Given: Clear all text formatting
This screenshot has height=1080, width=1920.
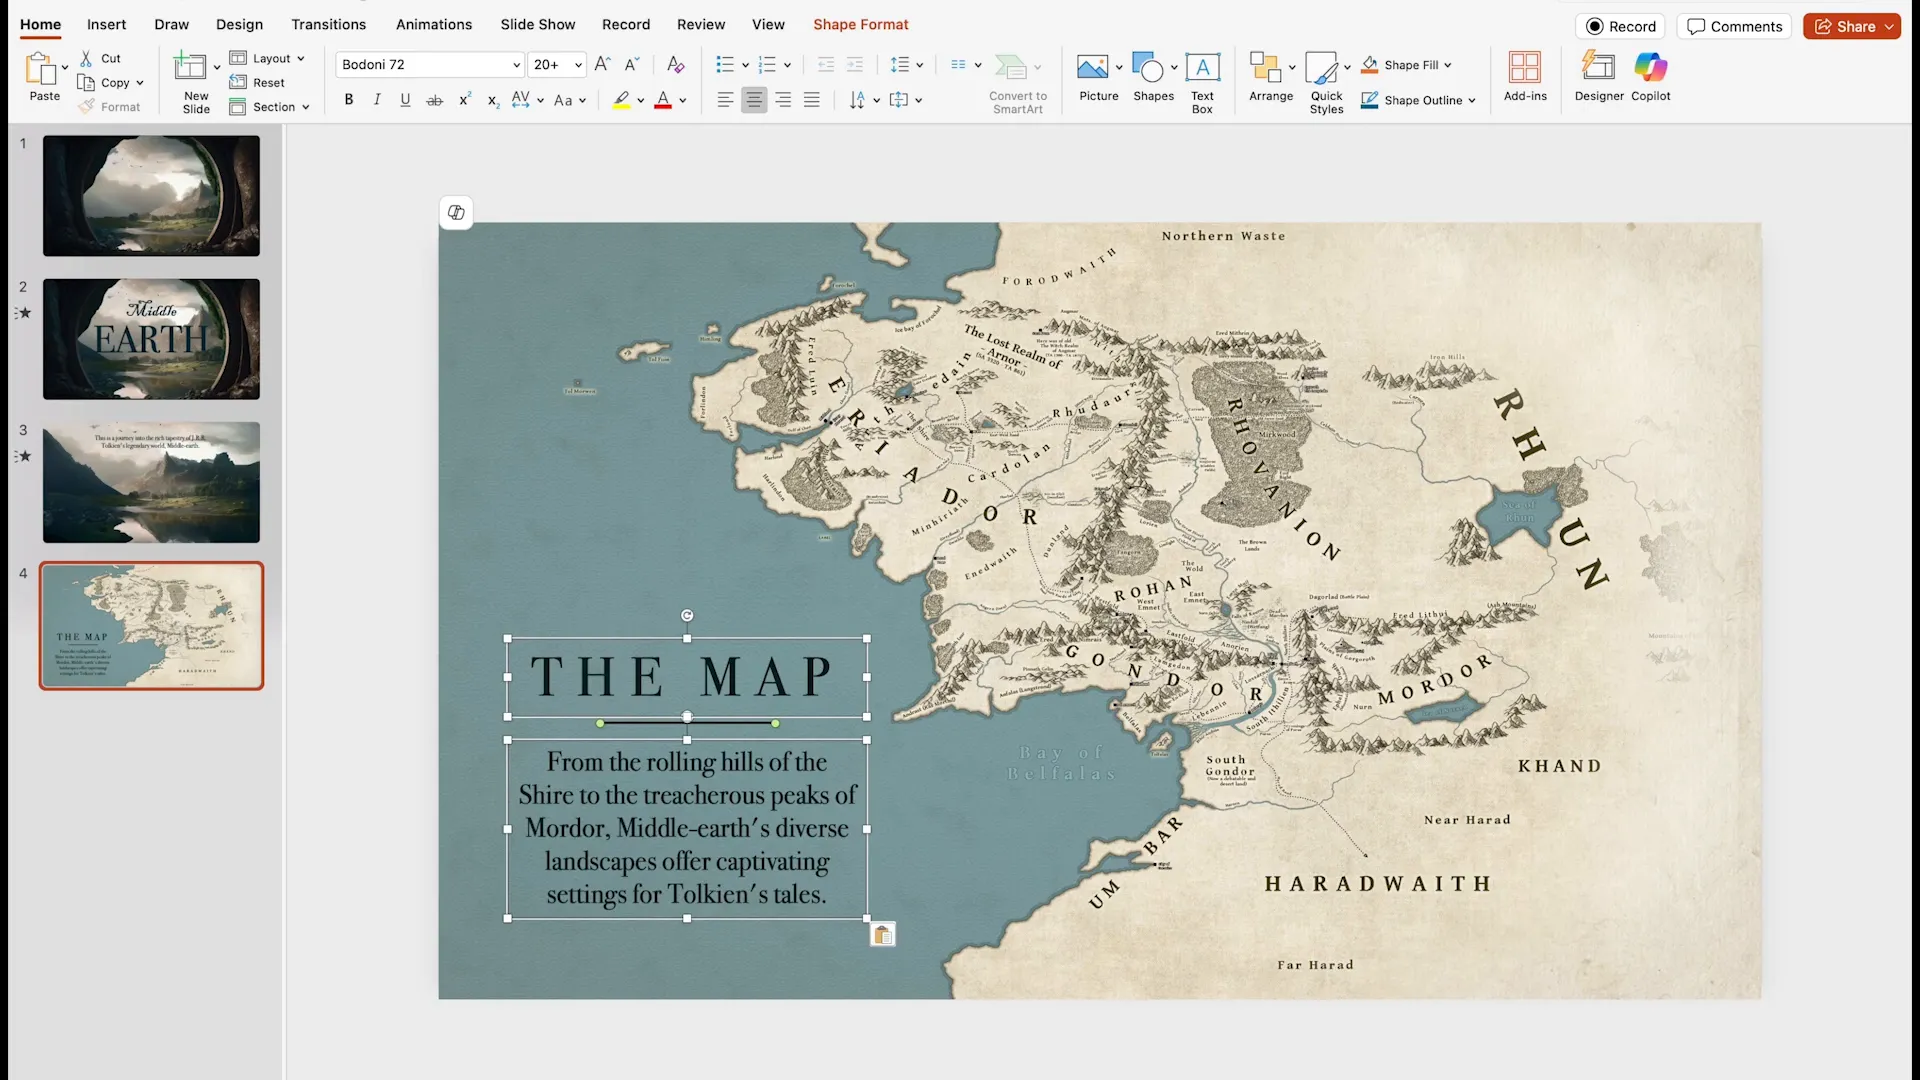Looking at the screenshot, I should coord(676,64).
